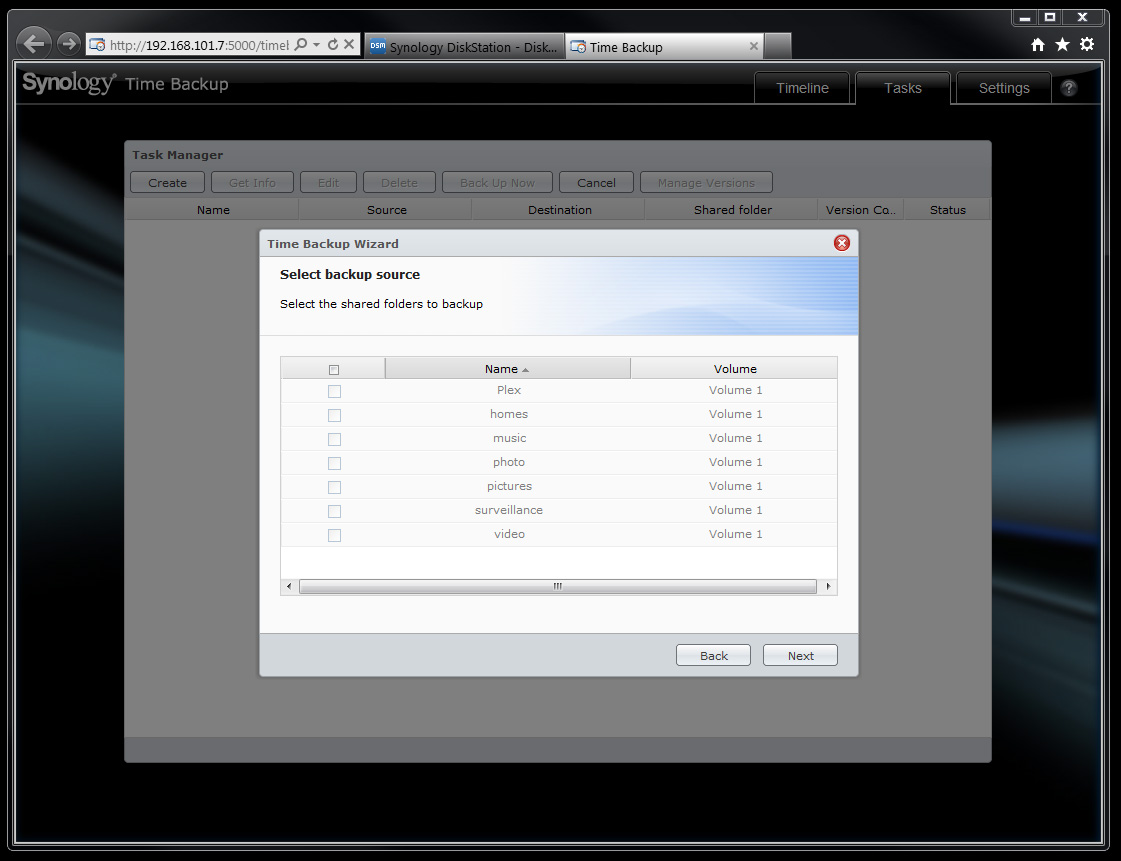Click the Status column header
The height and width of the screenshot is (861, 1121).
[x=947, y=210]
